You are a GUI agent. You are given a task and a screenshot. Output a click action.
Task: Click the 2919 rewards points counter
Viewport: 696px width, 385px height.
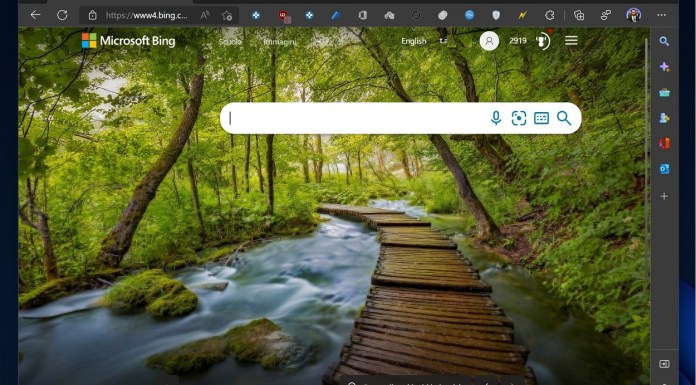518,41
